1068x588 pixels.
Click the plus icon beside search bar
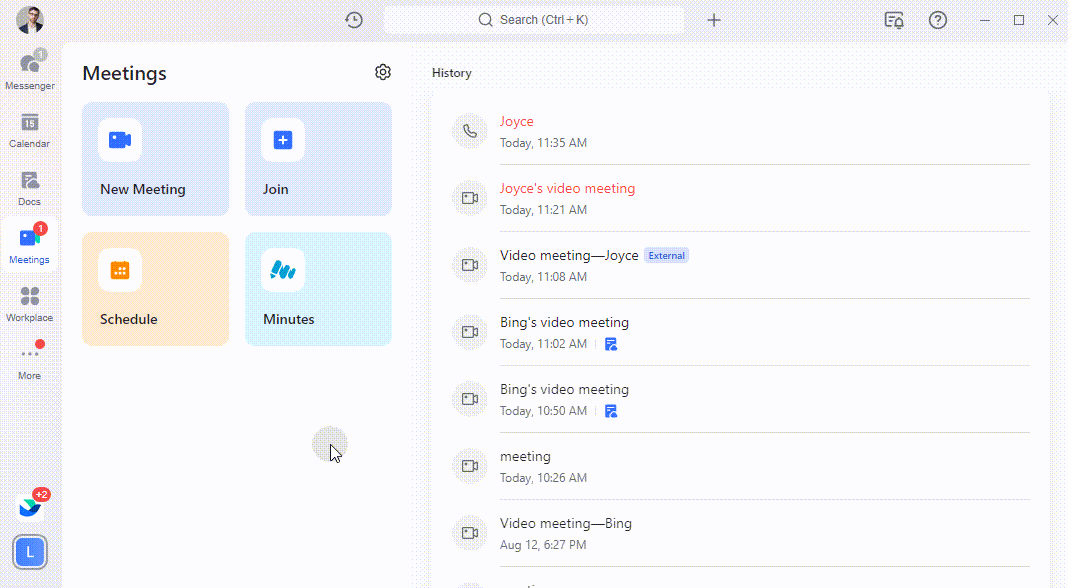[x=714, y=20]
